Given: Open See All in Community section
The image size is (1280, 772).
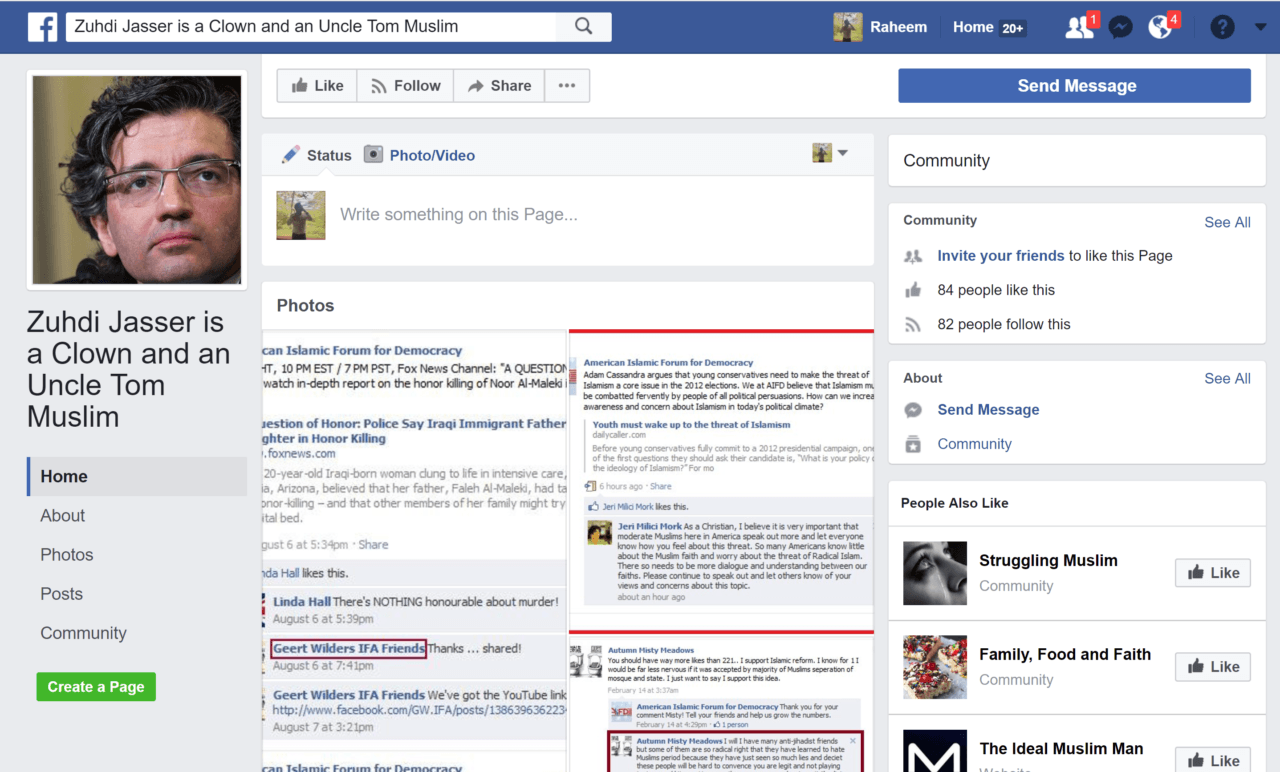Looking at the screenshot, I should (1227, 222).
